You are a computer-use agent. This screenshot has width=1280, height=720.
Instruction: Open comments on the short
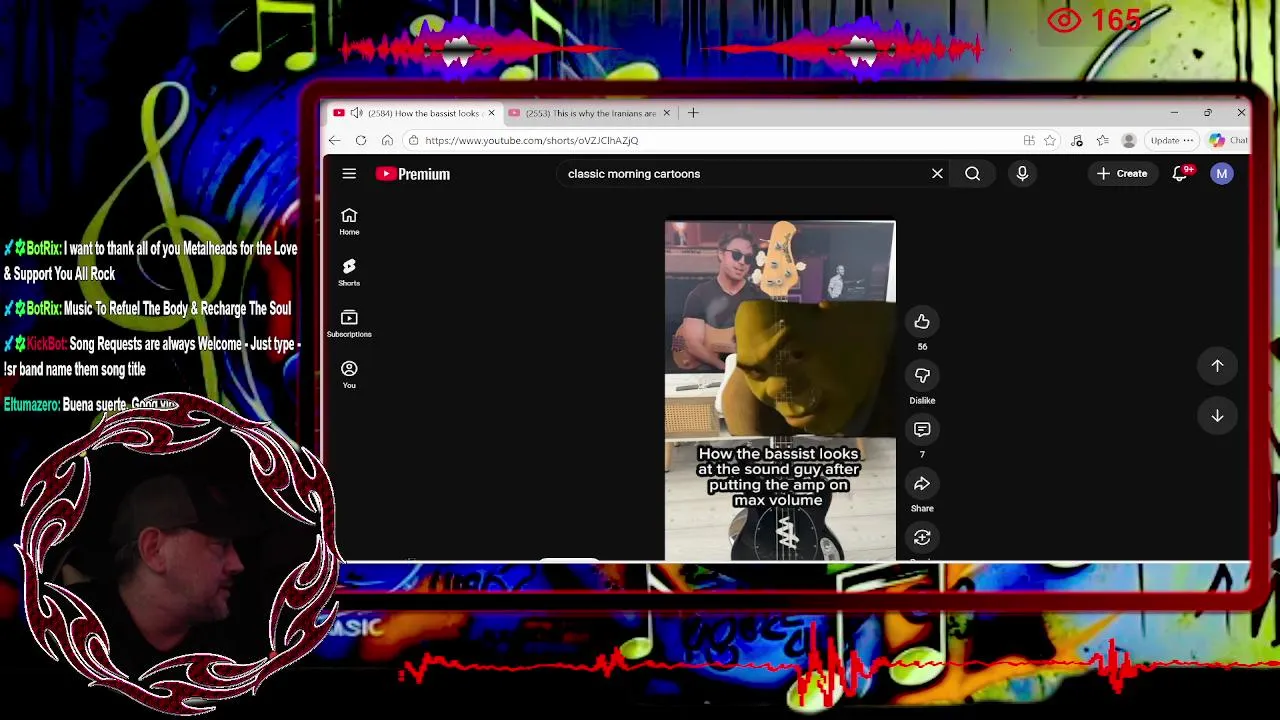(922, 430)
